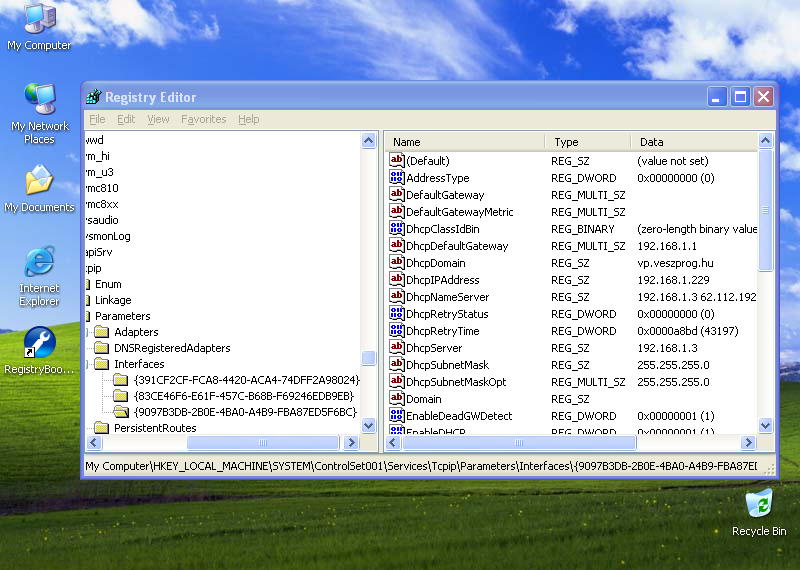This screenshot has height=570, width=800.
Task: Click the (Default) value string icon
Action: point(396,160)
